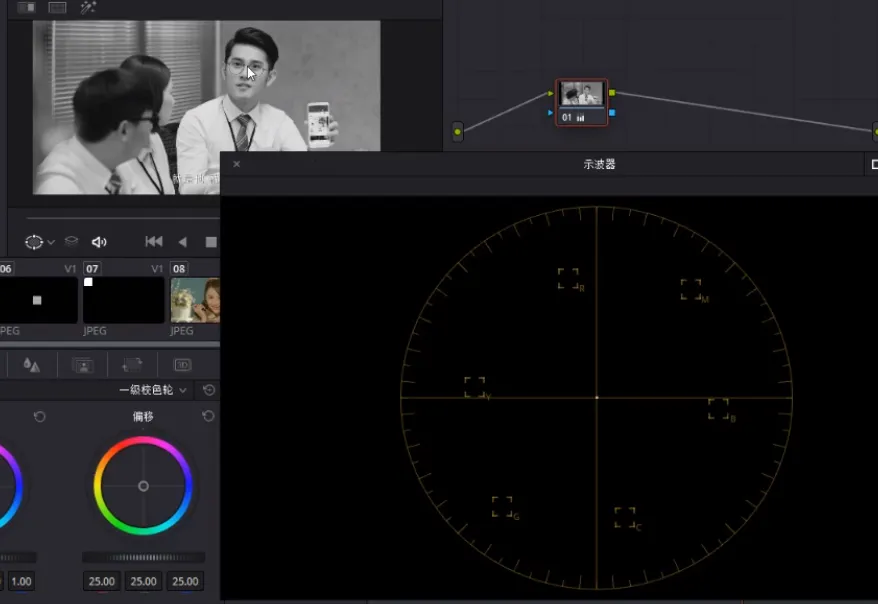Click node 01's green RGB input triangle
The width and height of the screenshot is (878, 604).
point(550,93)
